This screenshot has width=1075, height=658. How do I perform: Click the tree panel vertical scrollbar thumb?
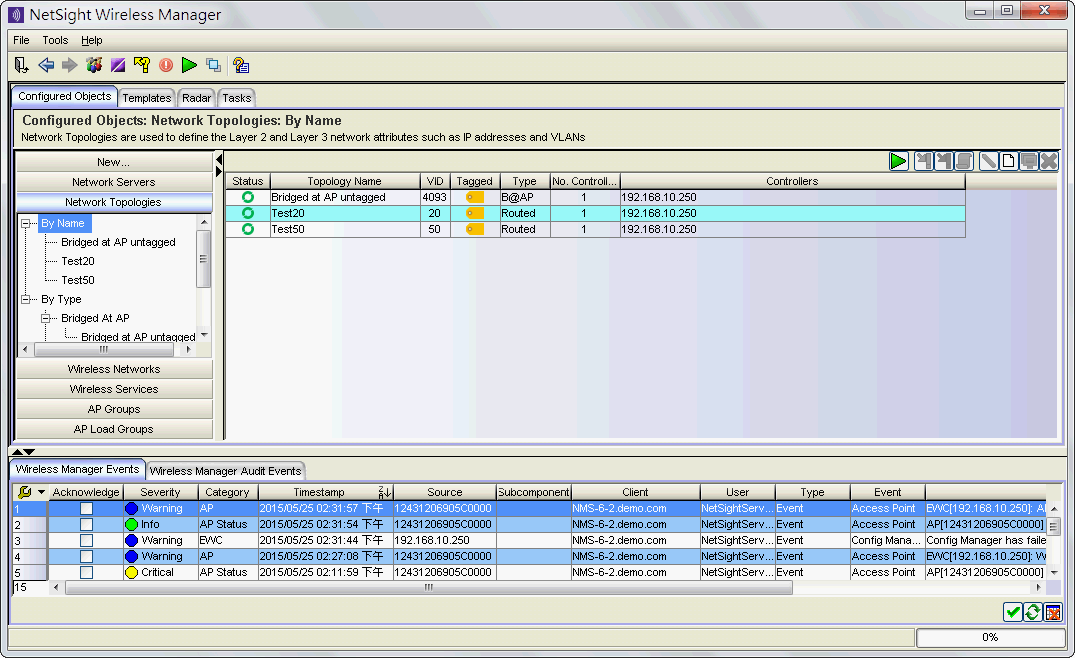[x=204, y=259]
